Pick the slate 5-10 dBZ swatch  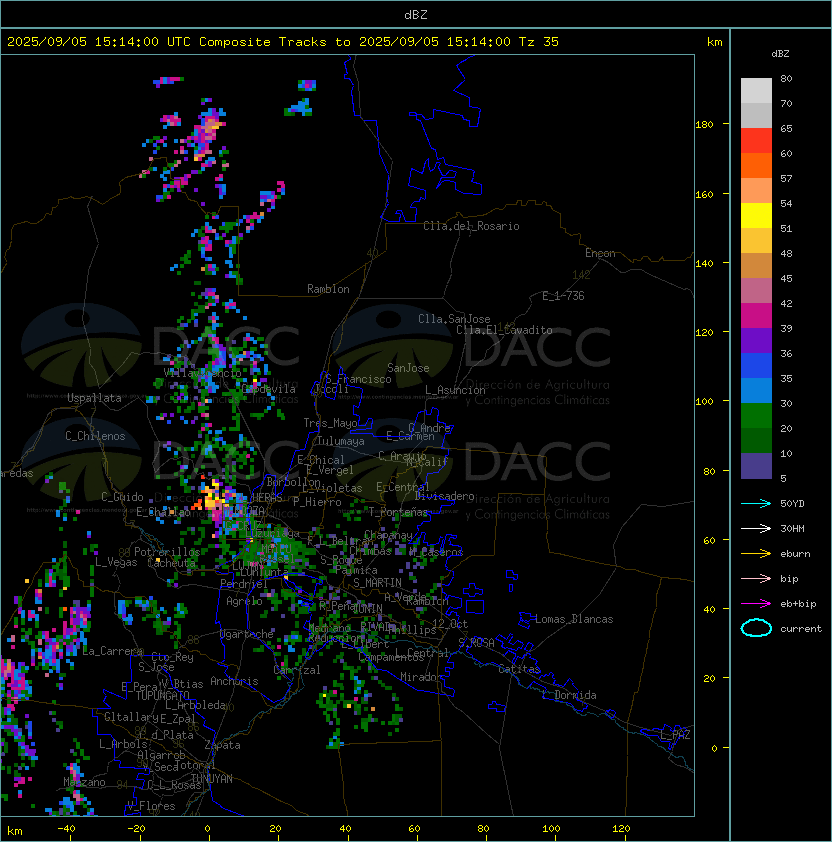(756, 466)
